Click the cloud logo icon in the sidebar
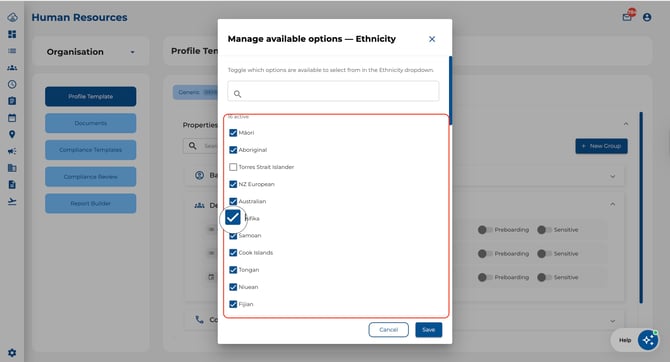This screenshot has width=670, height=362. pos(12,17)
